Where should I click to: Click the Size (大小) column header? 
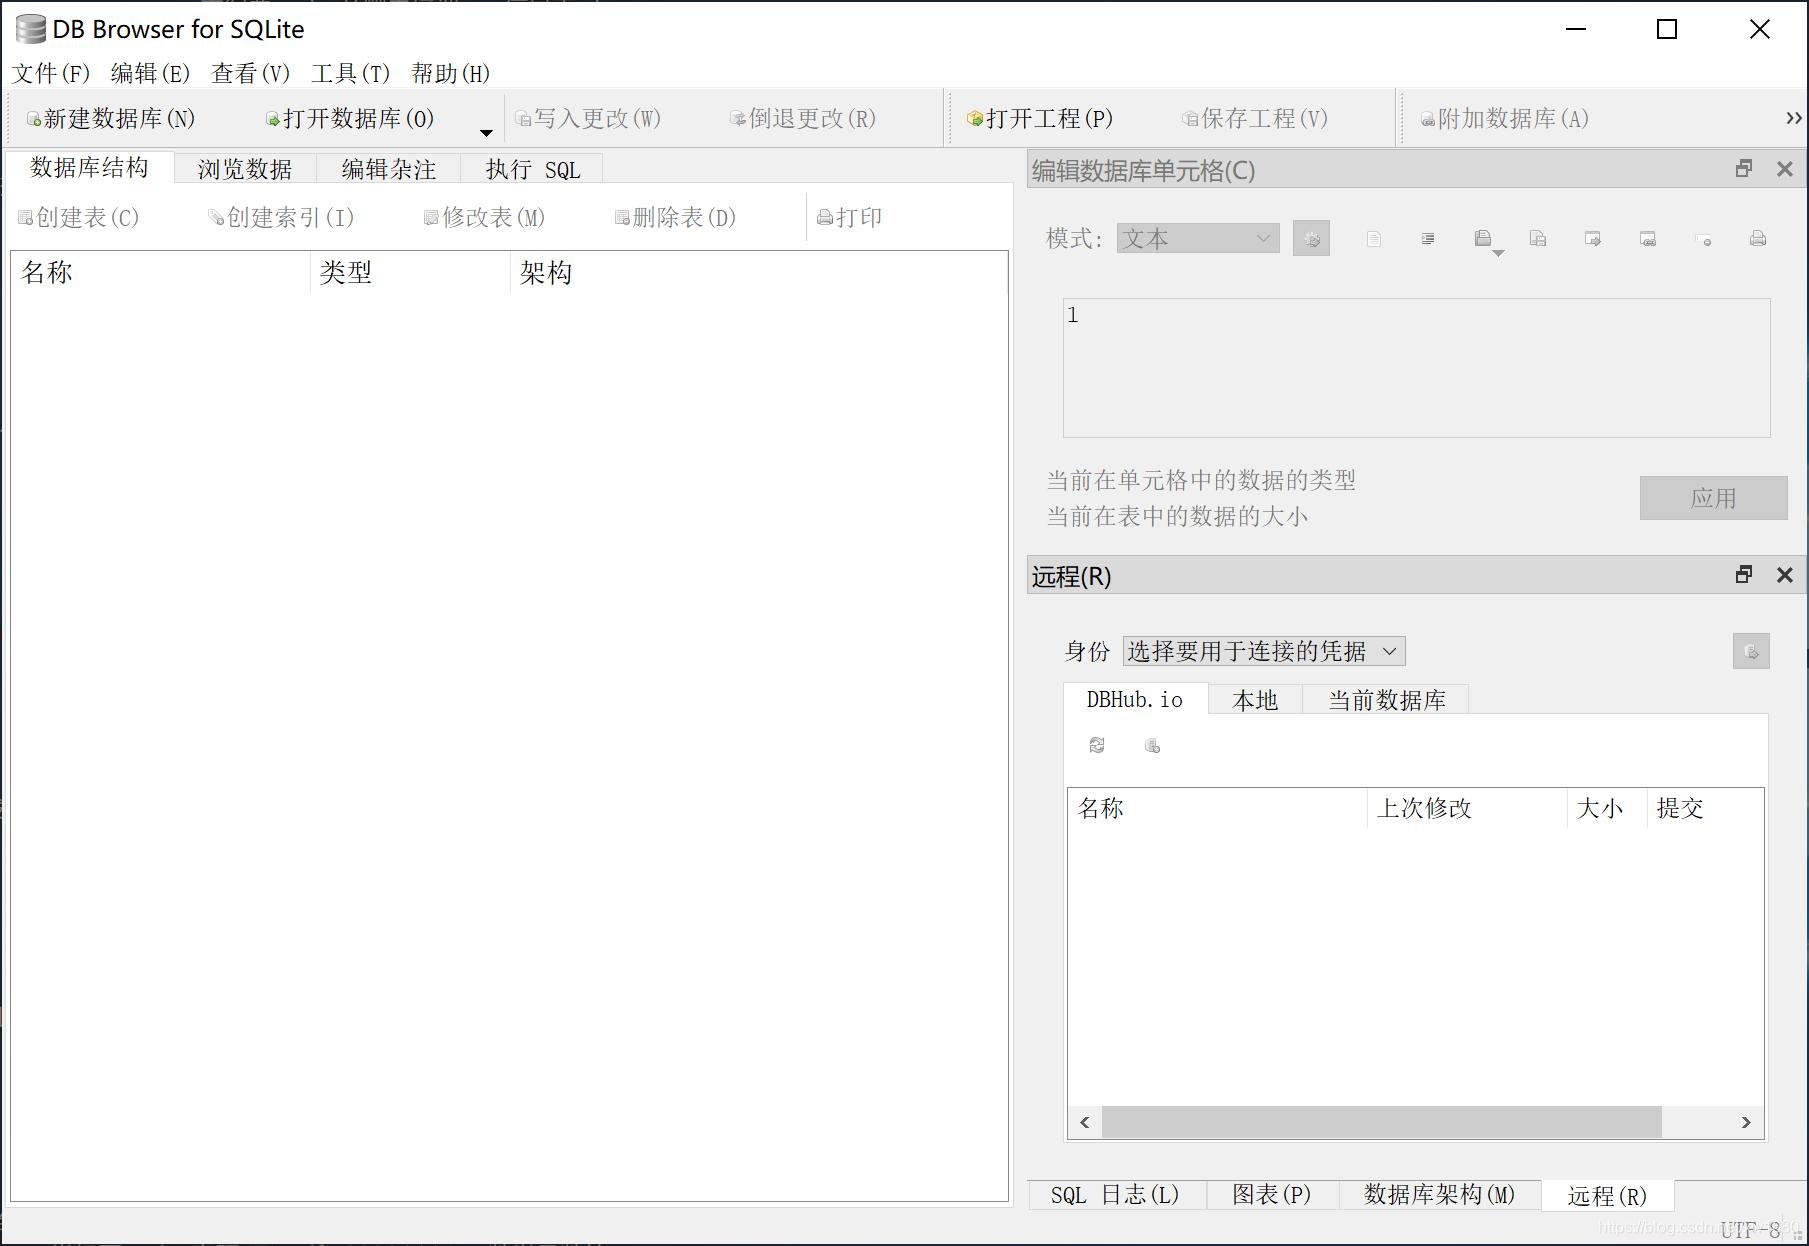click(x=1606, y=808)
